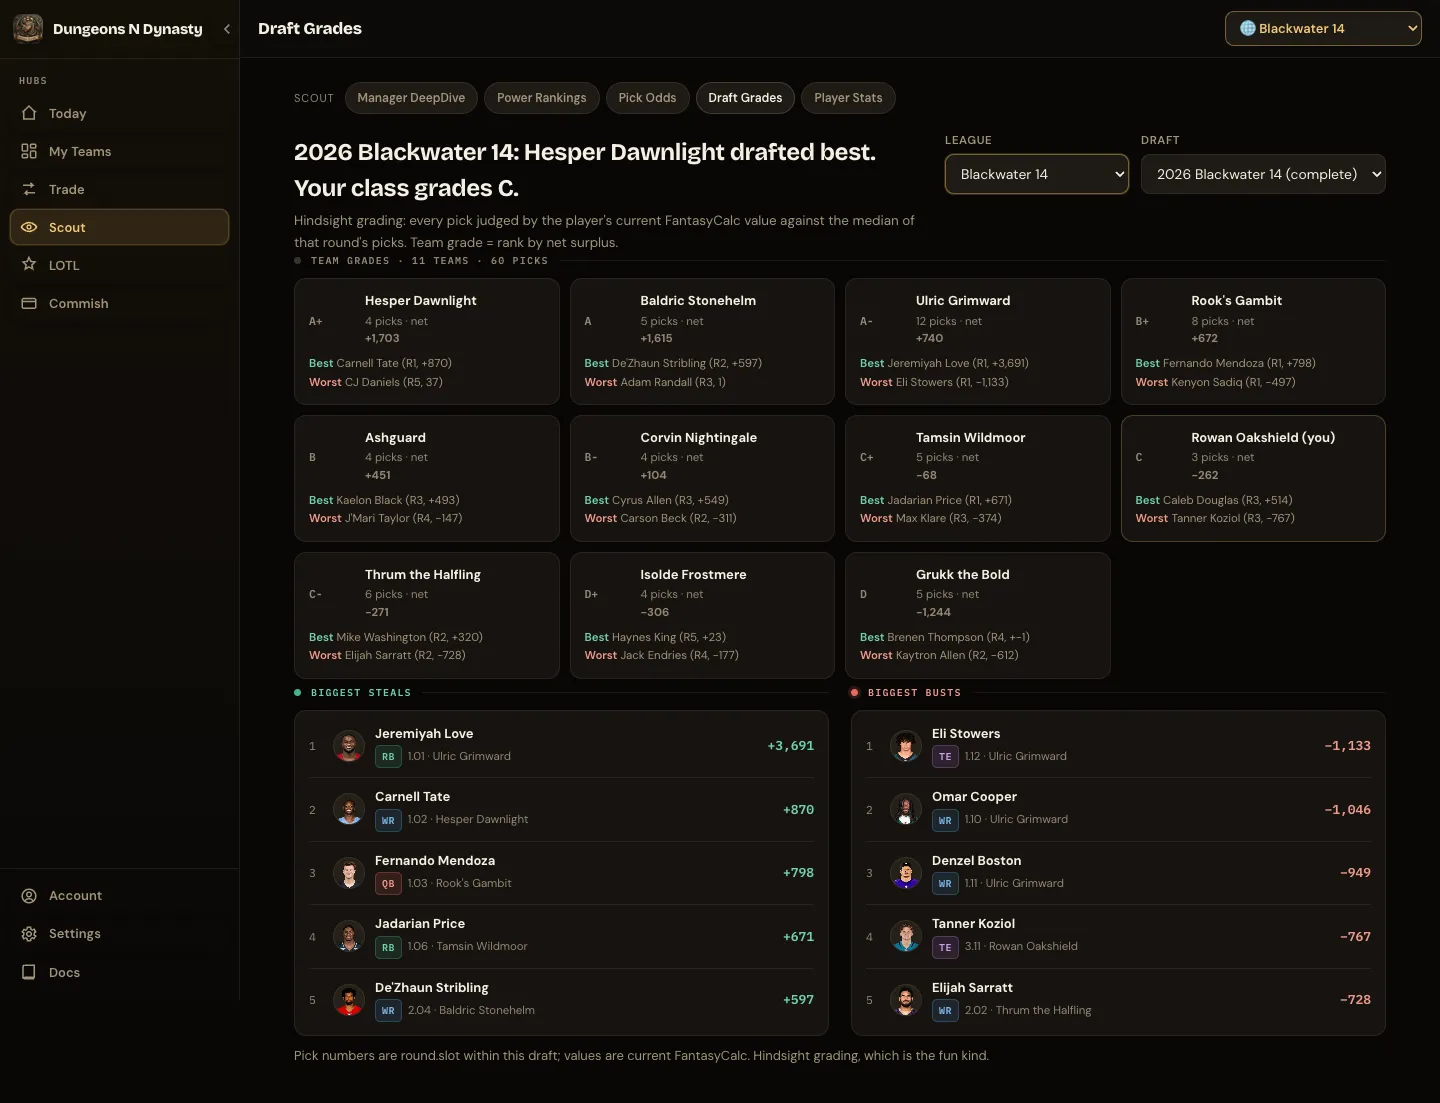
Task: Open the Rowan Oakshield (you) grade card
Action: tap(1253, 478)
